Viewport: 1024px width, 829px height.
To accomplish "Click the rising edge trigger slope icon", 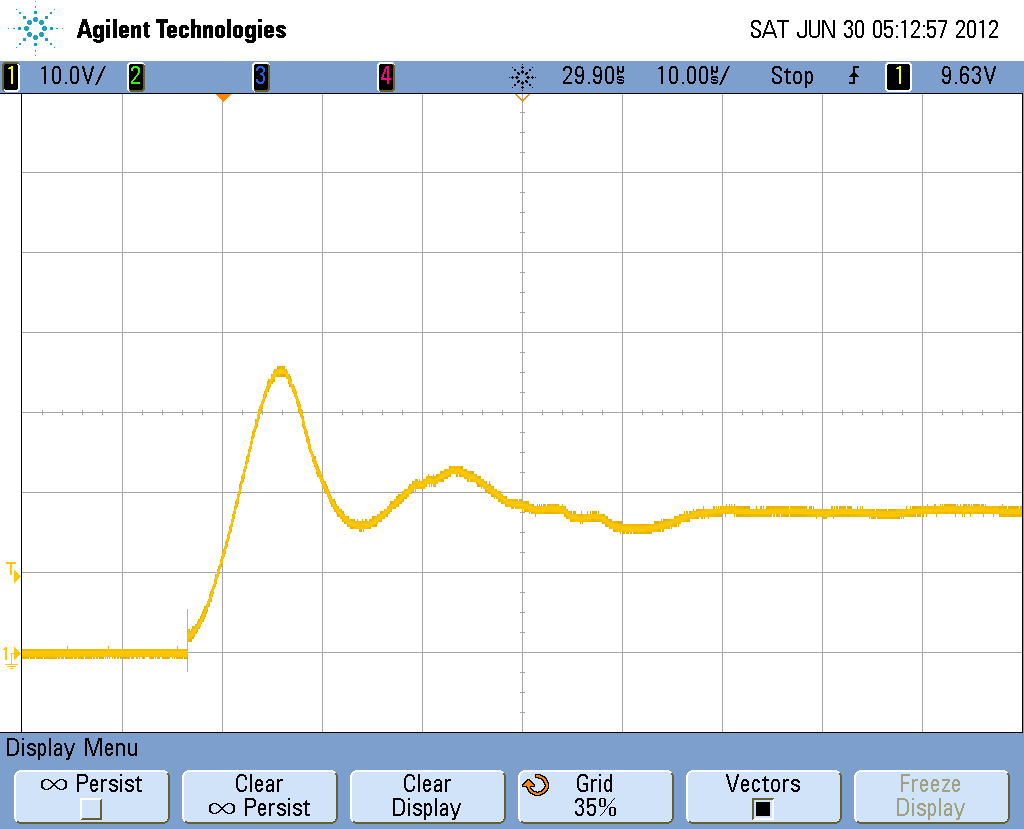I will click(853, 76).
